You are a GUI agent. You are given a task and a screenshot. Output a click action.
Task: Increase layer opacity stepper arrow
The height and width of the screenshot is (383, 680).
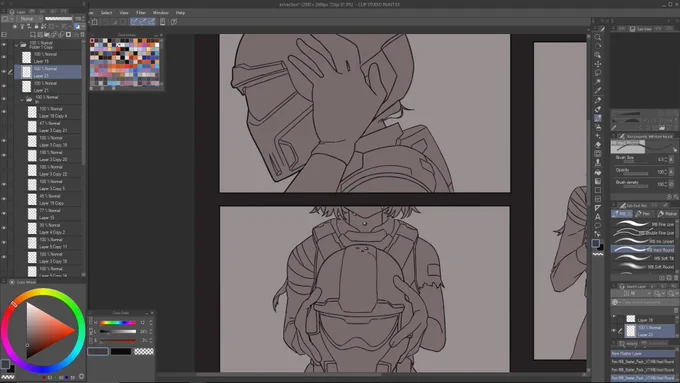tap(83, 18)
